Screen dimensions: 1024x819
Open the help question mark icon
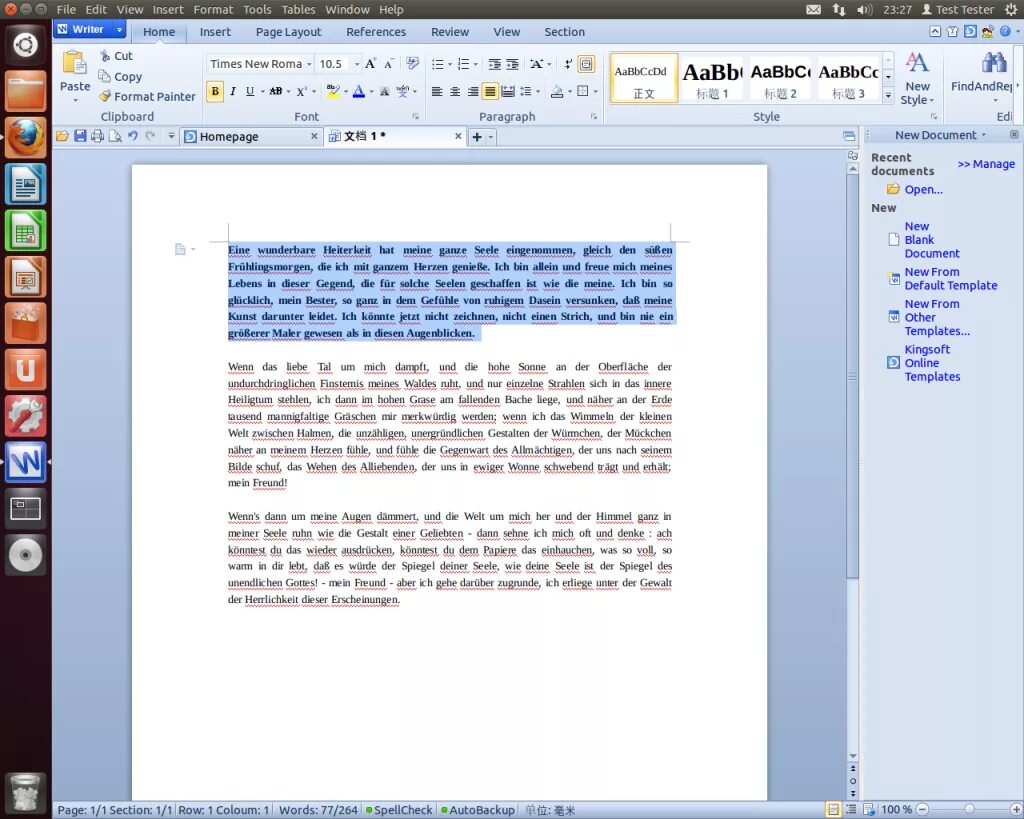(1005, 31)
